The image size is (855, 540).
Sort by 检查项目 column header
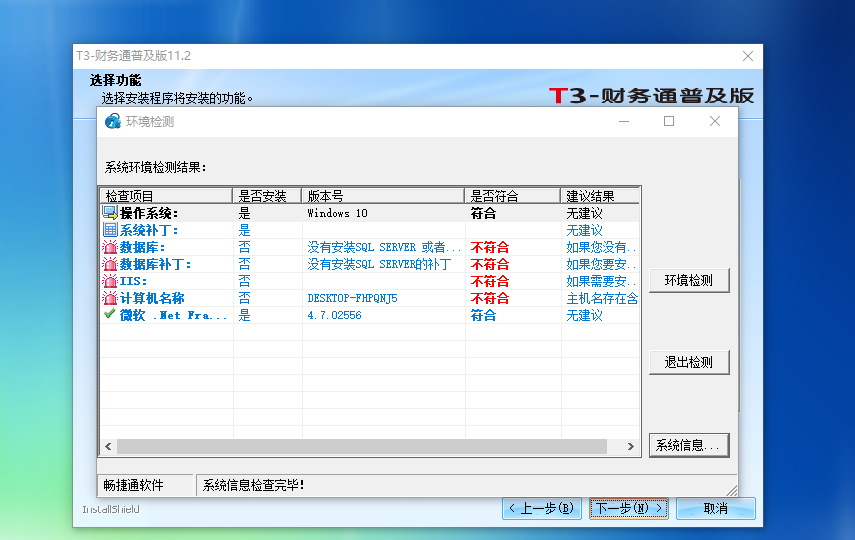(166, 195)
